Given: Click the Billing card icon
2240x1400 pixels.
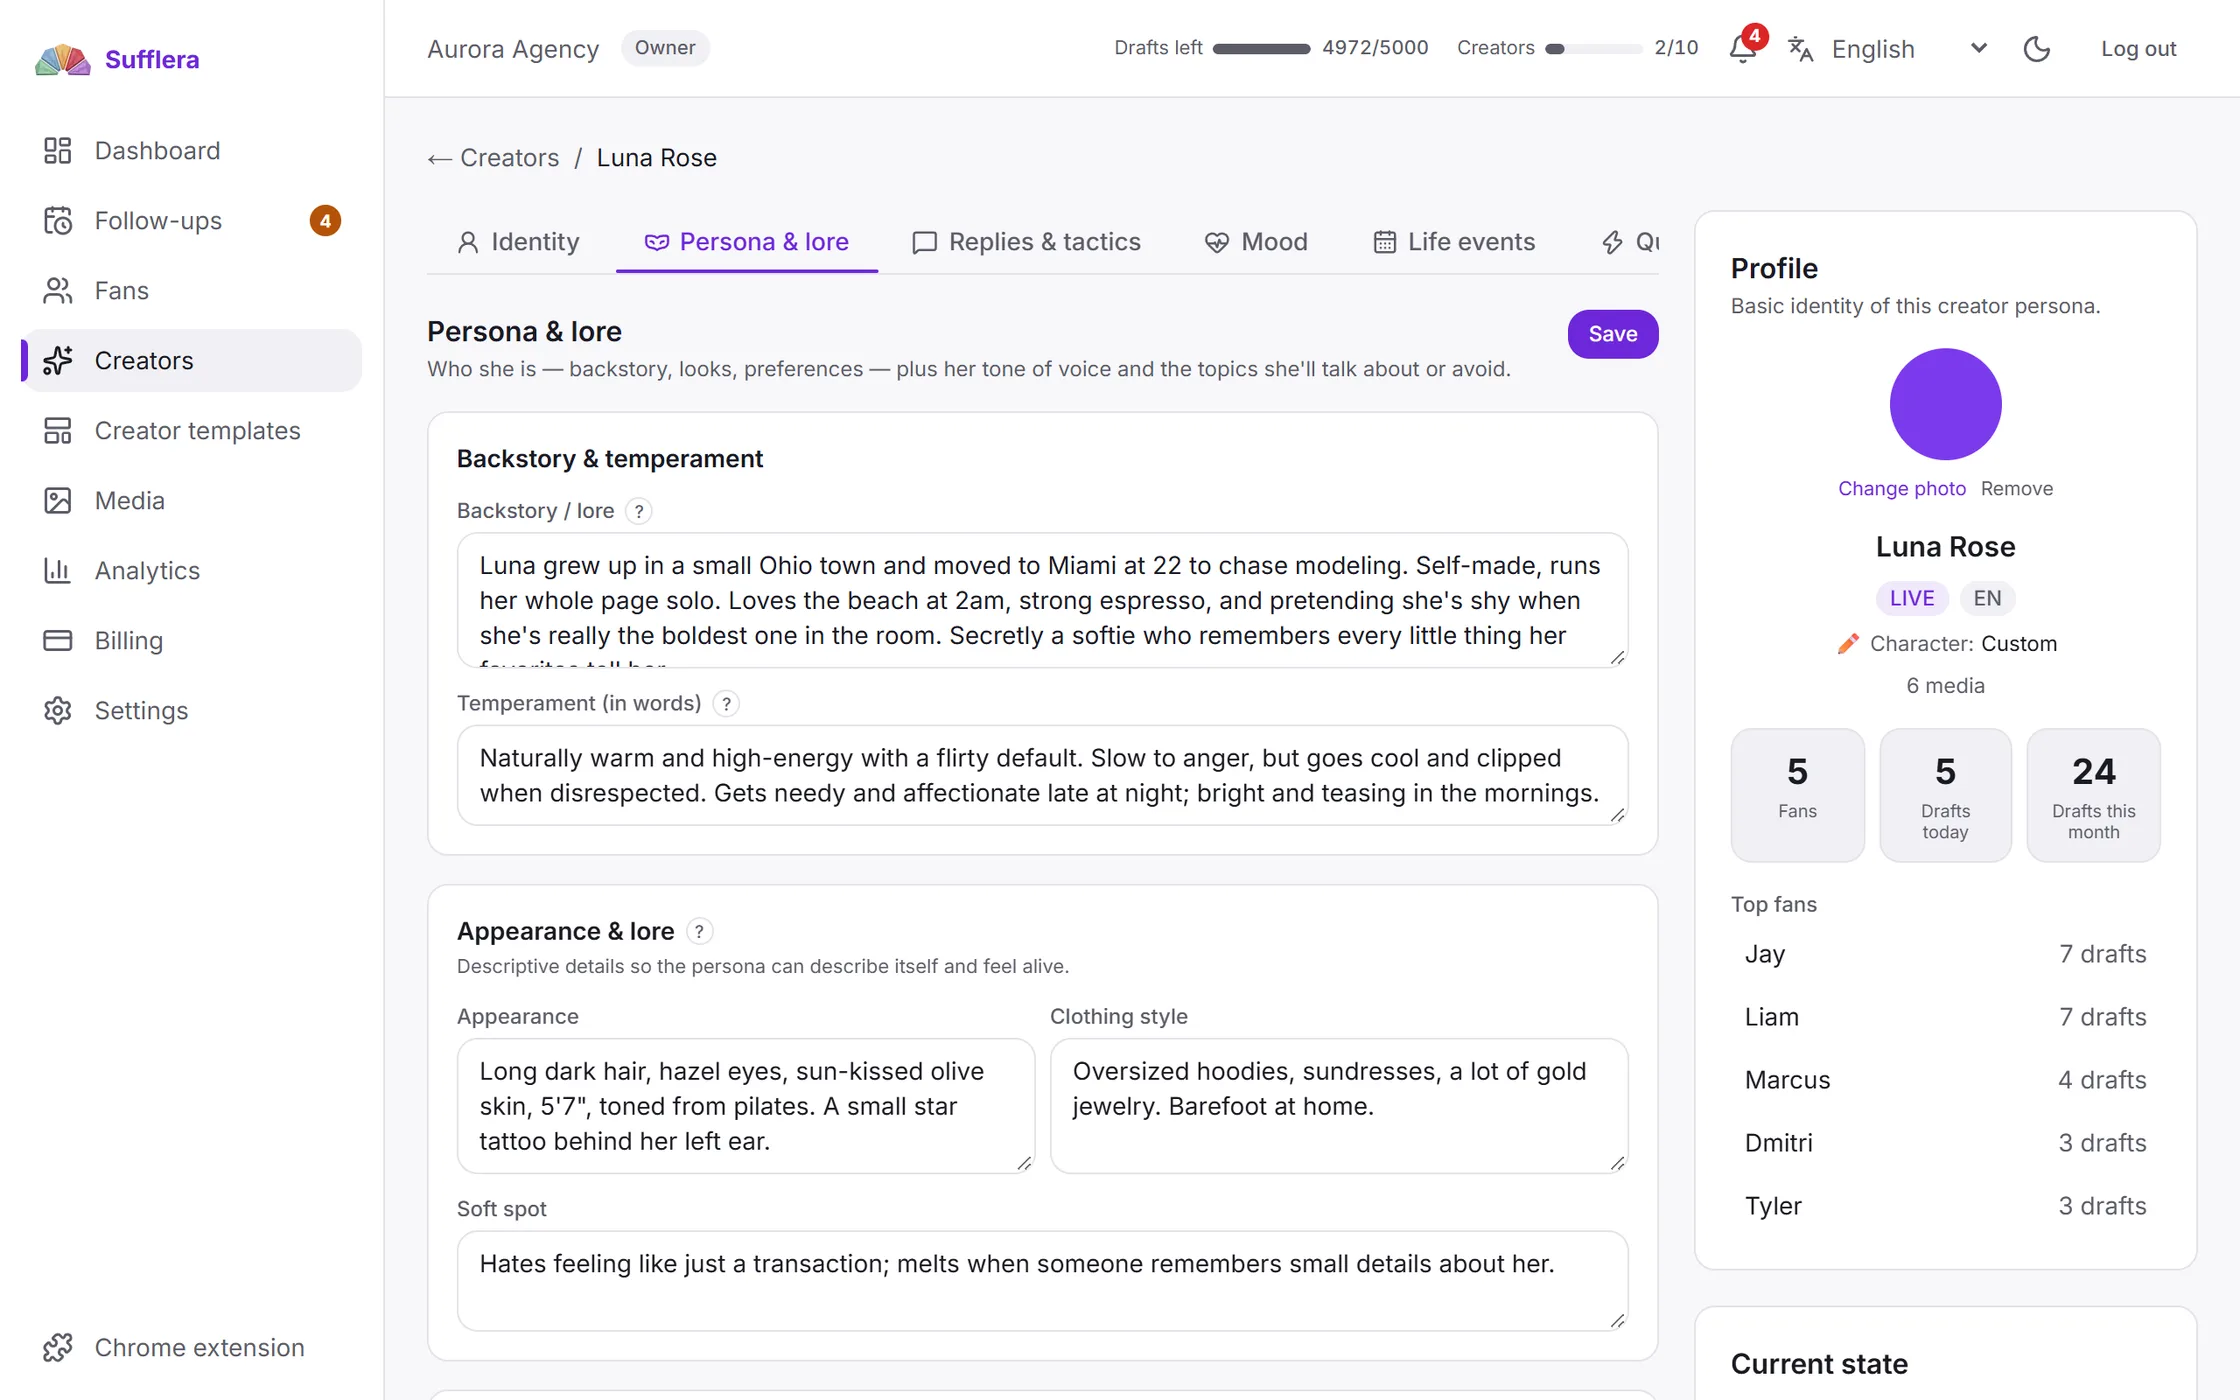Looking at the screenshot, I should coord(58,640).
